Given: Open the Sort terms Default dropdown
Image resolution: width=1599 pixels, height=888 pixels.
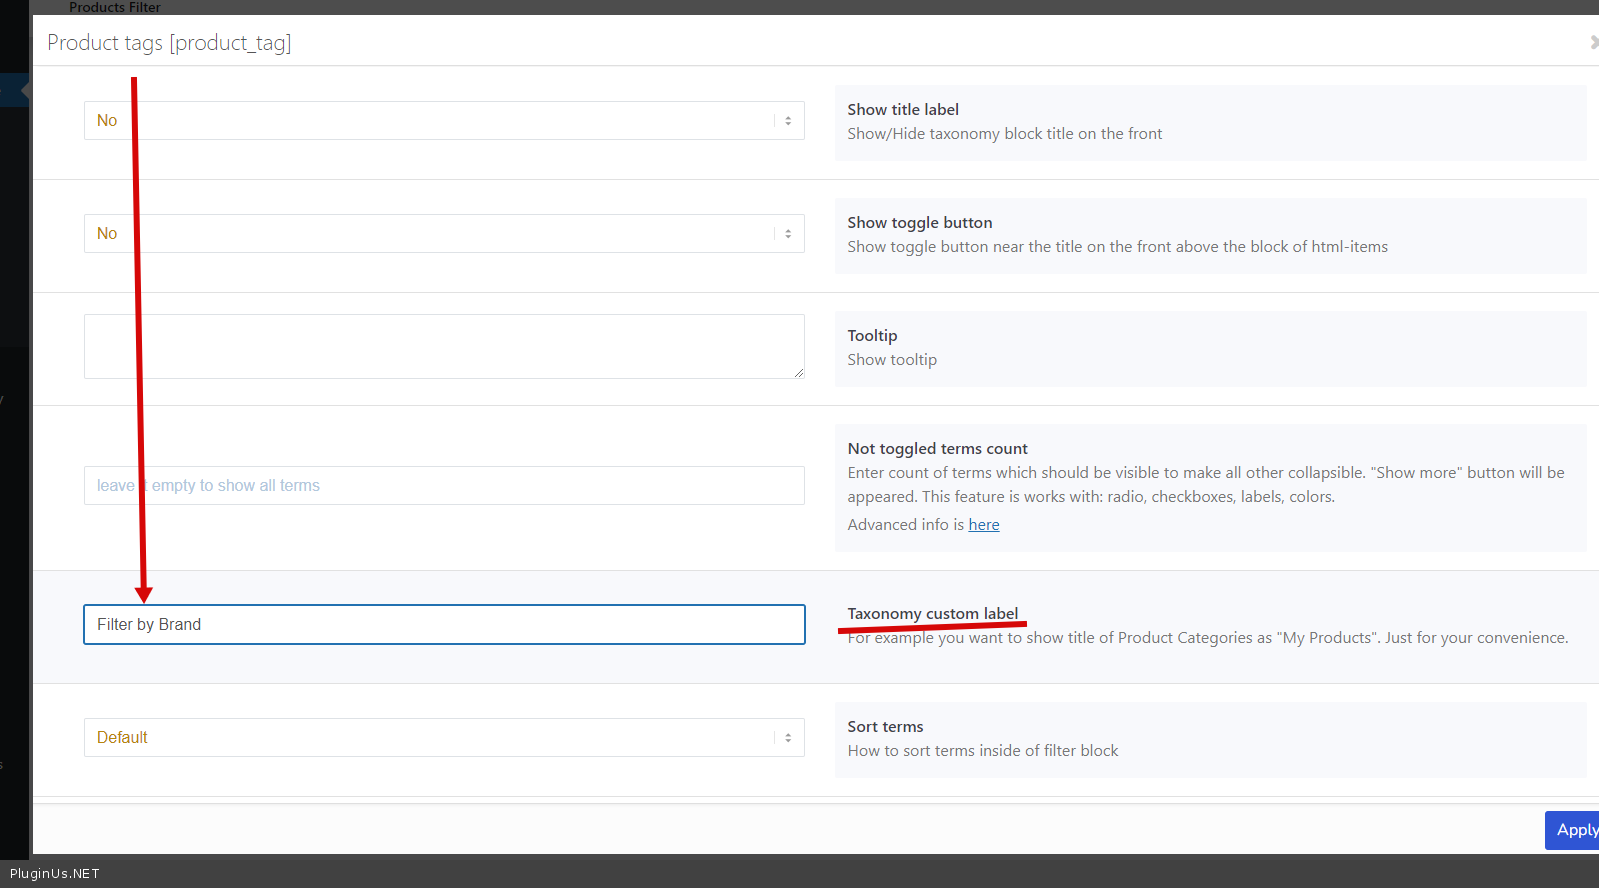Looking at the screenshot, I should (x=444, y=738).
